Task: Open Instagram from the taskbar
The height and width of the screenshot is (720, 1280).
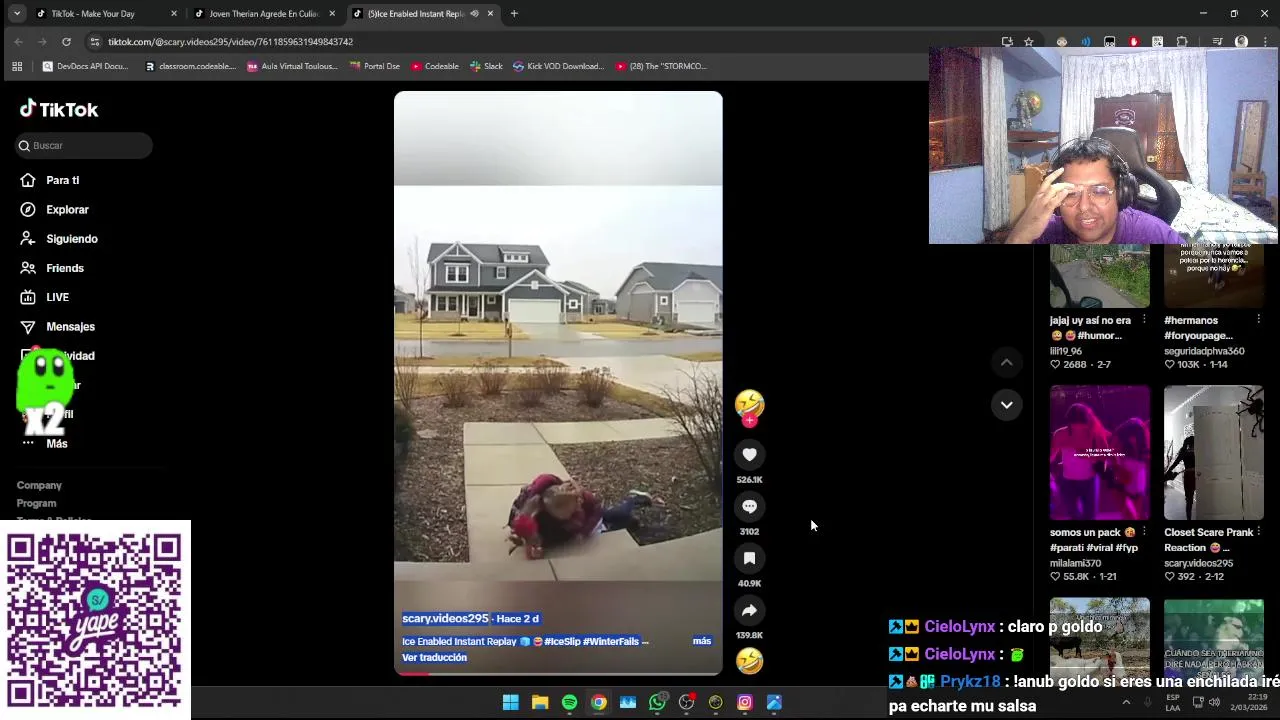Action: [x=745, y=703]
